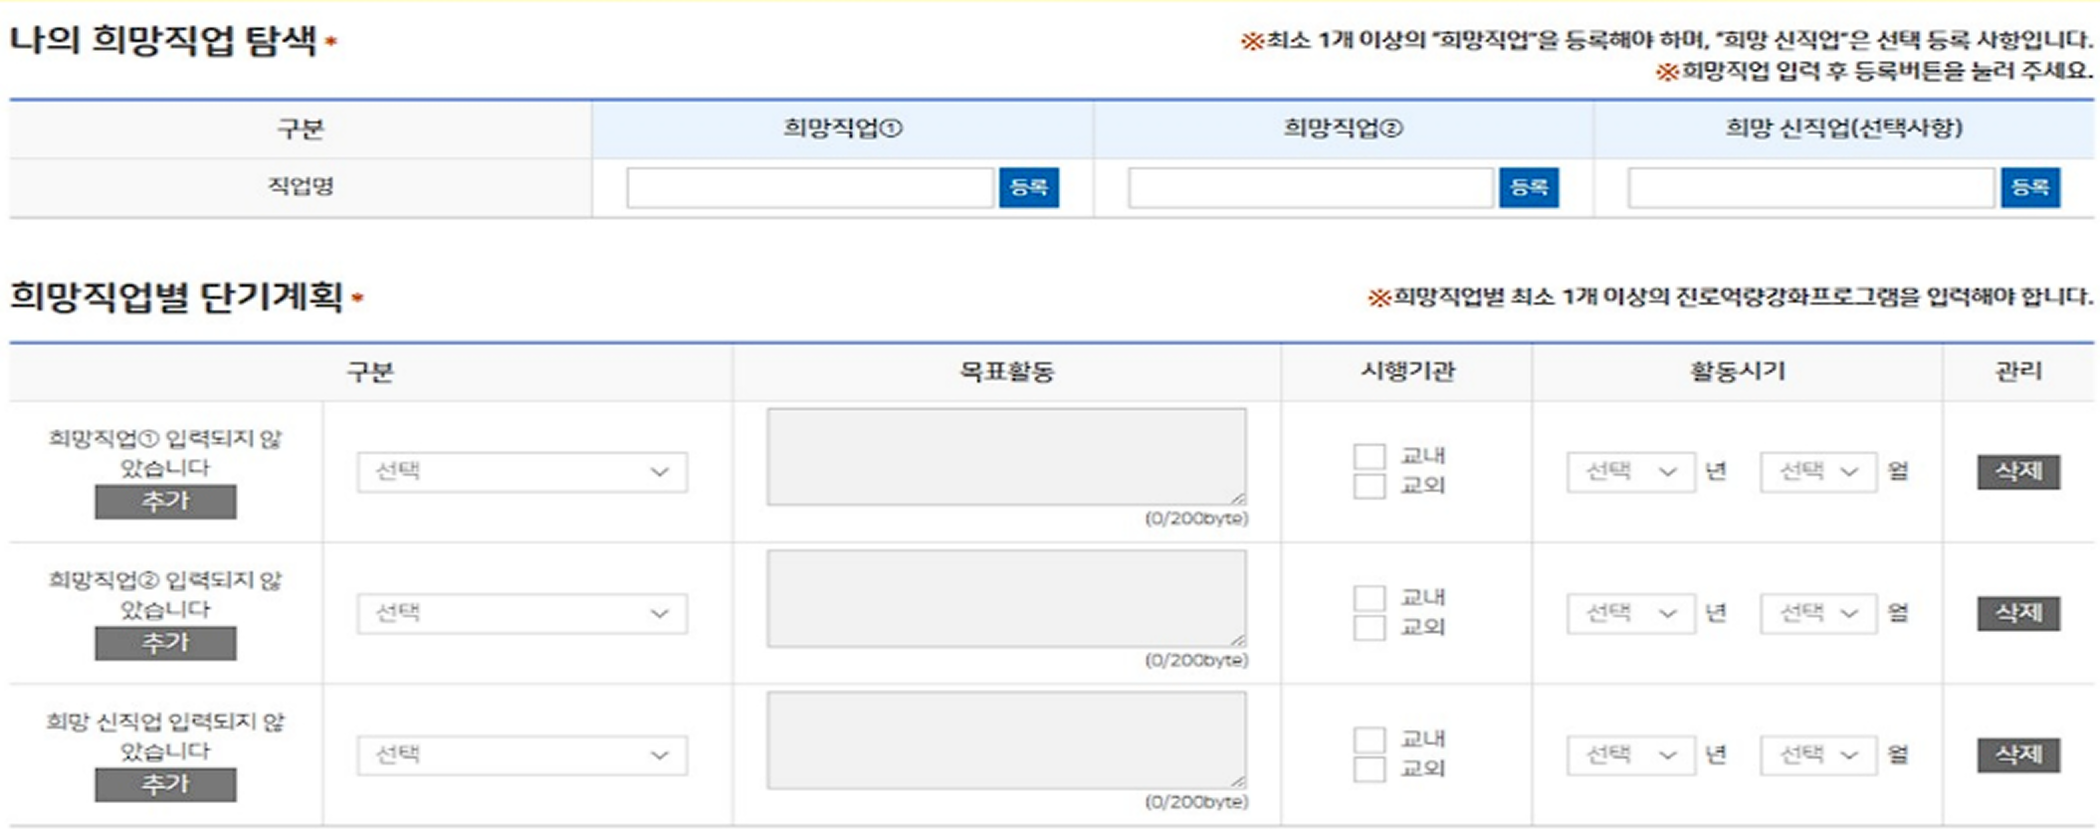
Task: Click 삭제 button in 희망직업① row
Action: (2018, 471)
